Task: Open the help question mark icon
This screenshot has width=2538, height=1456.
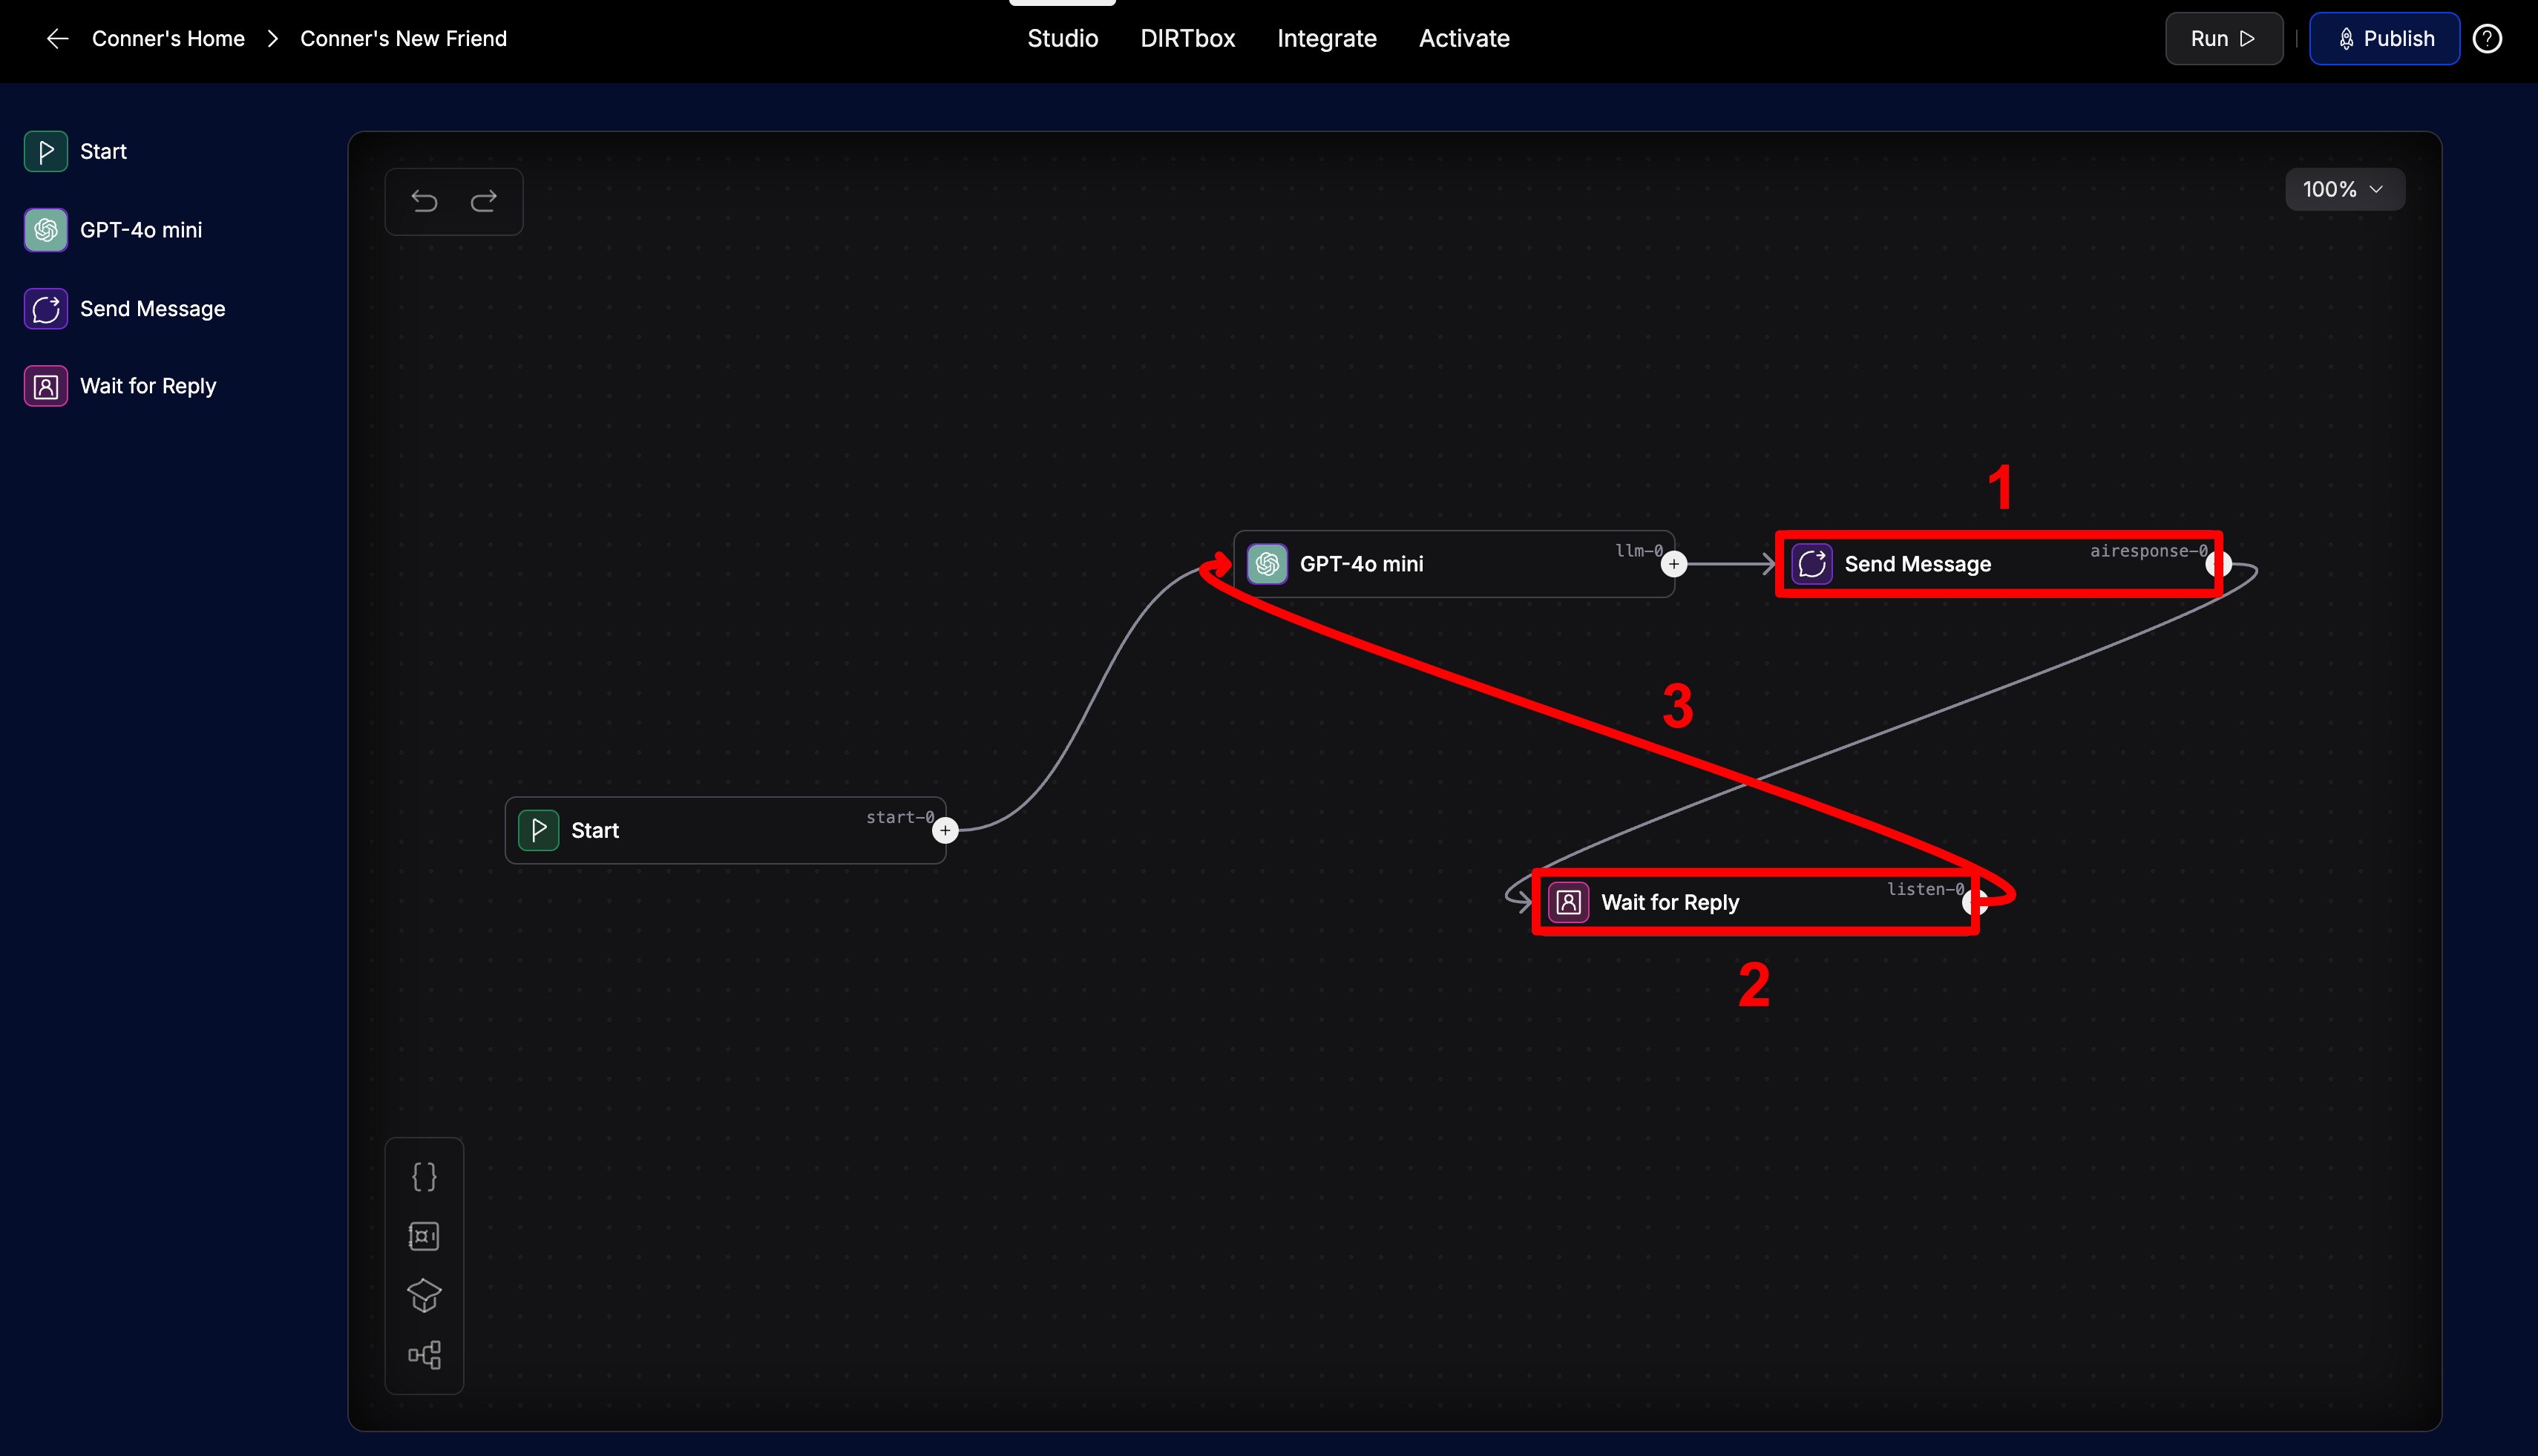Action: coord(2487,38)
